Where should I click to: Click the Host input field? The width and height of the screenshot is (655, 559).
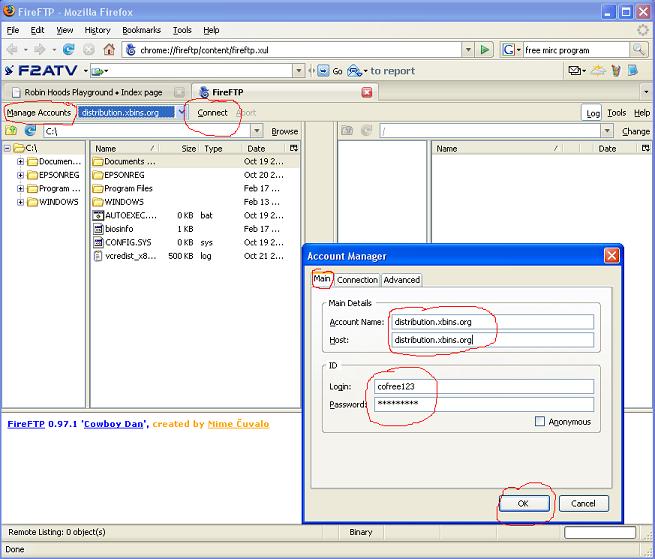492,340
